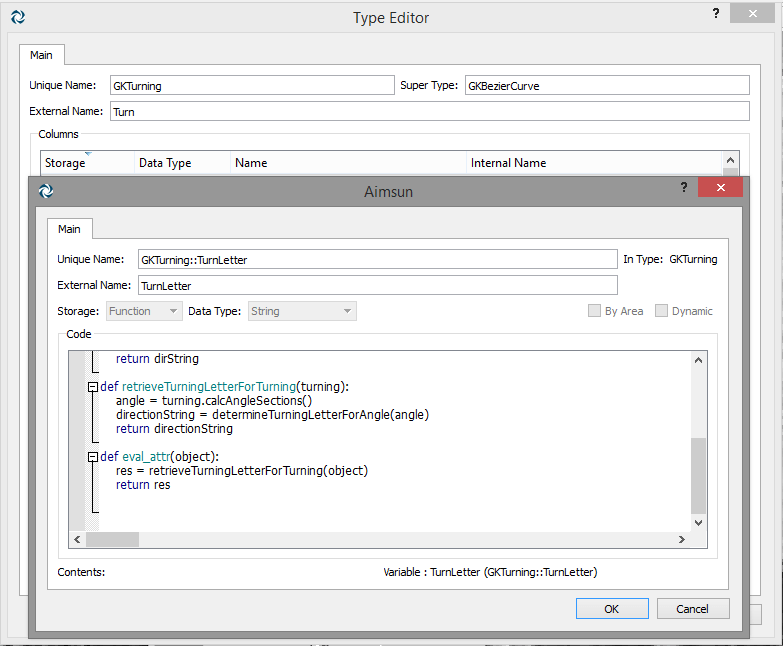Collapse the retrieveTurningLetterForTurning function fold marker

pyautogui.click(x=92, y=387)
